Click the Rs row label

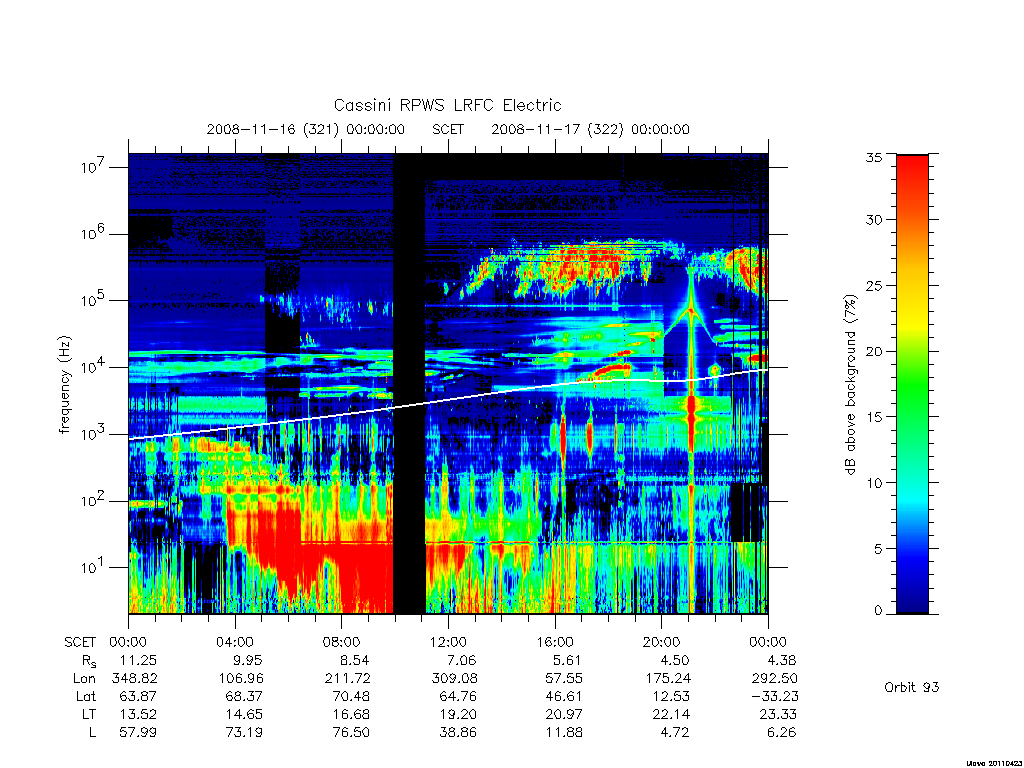tap(89, 661)
